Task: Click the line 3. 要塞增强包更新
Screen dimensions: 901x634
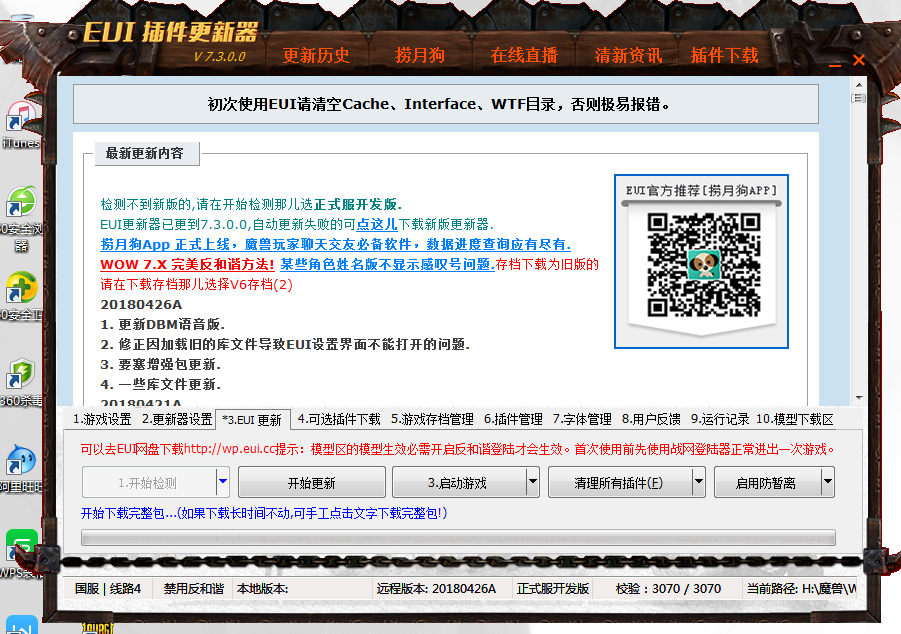Action: [x=160, y=364]
